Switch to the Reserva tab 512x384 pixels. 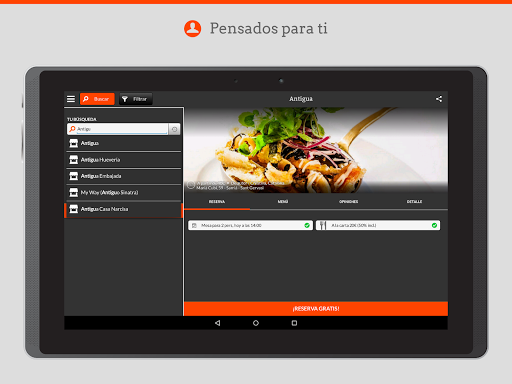pyautogui.click(x=217, y=202)
